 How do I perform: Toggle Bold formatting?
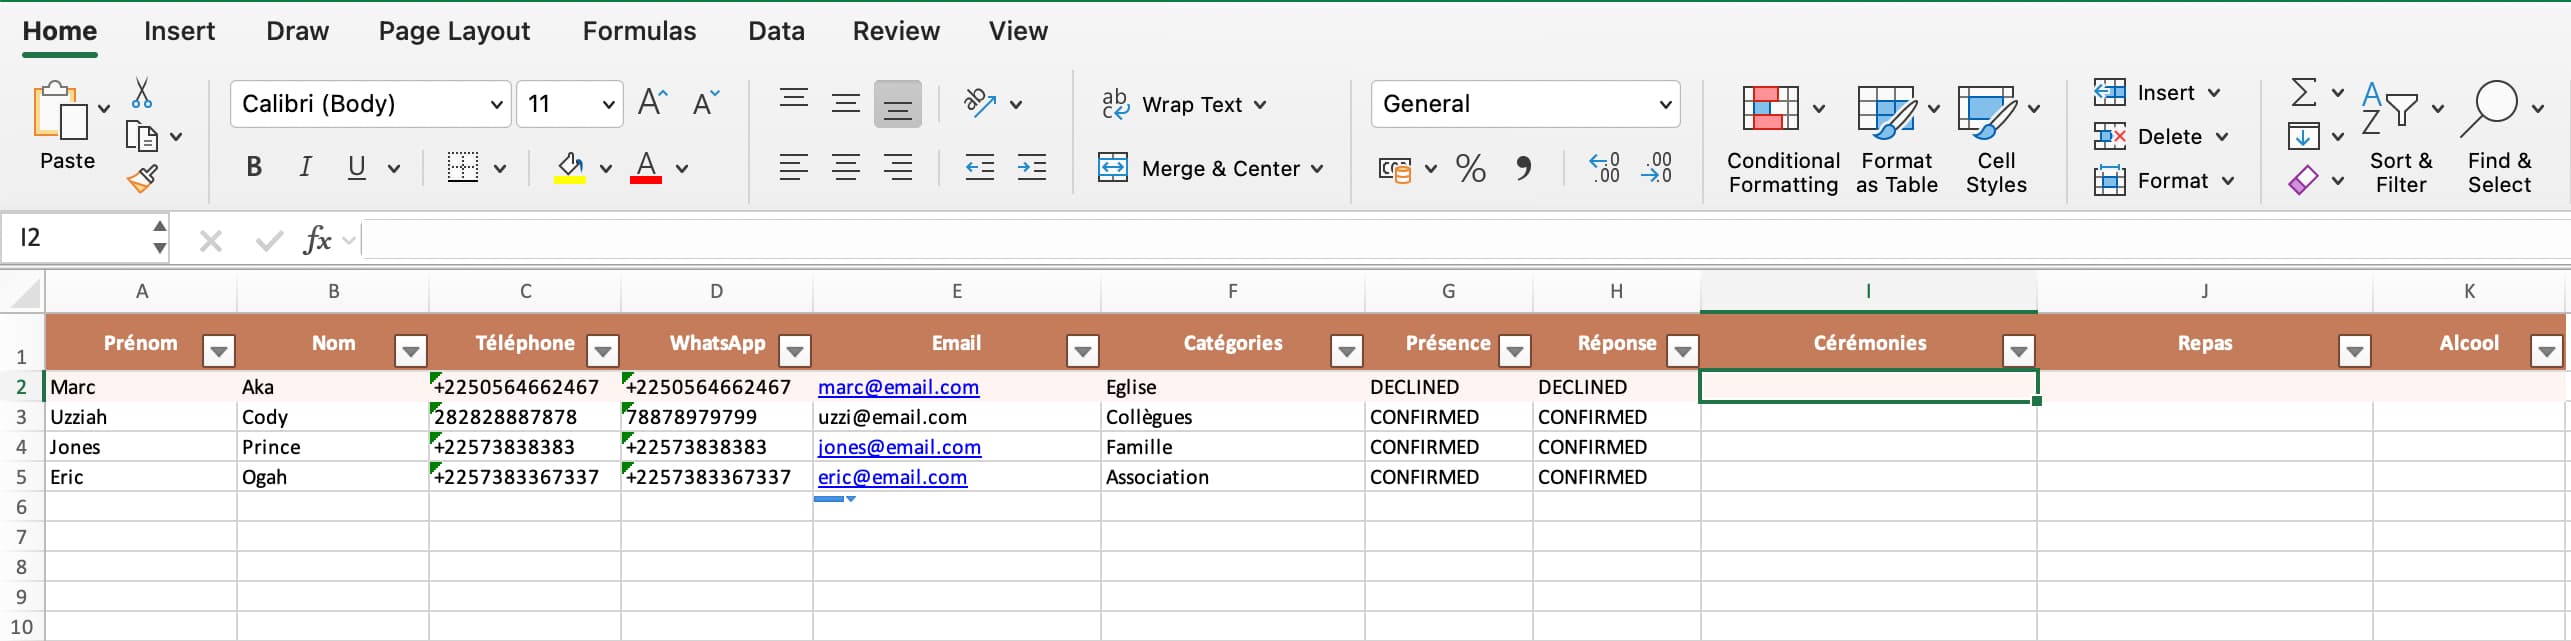(254, 167)
